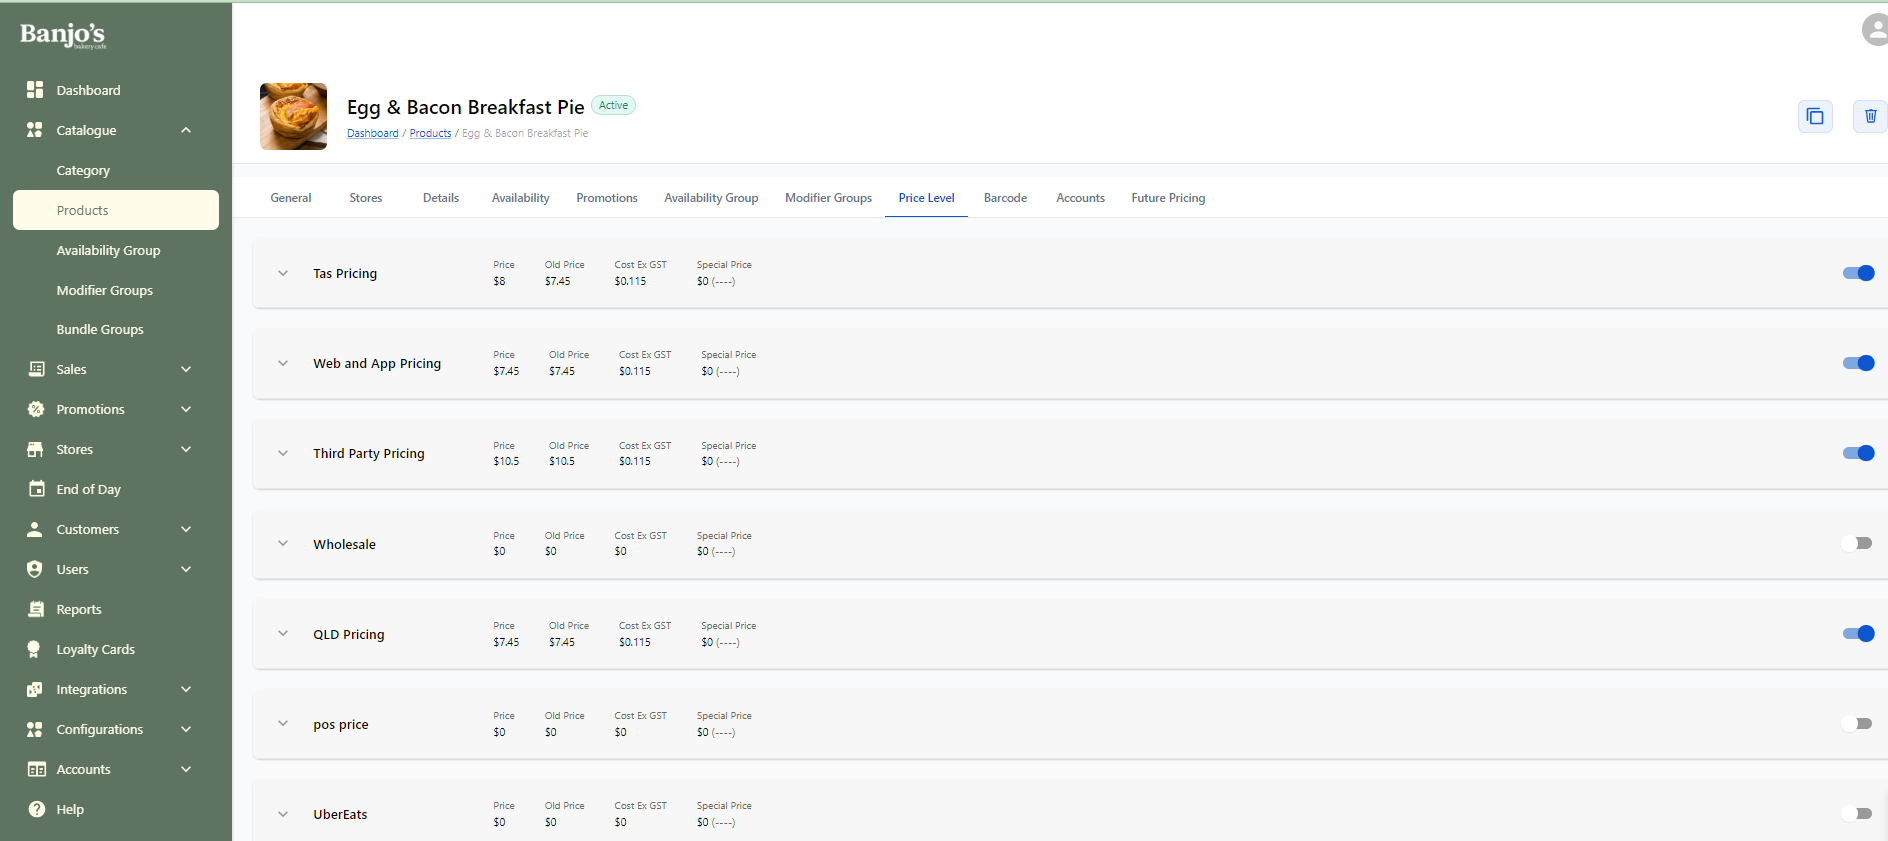Viewport: 1888px width, 841px height.
Task: Click the Dashboard sidebar icon
Action: [x=35, y=90]
